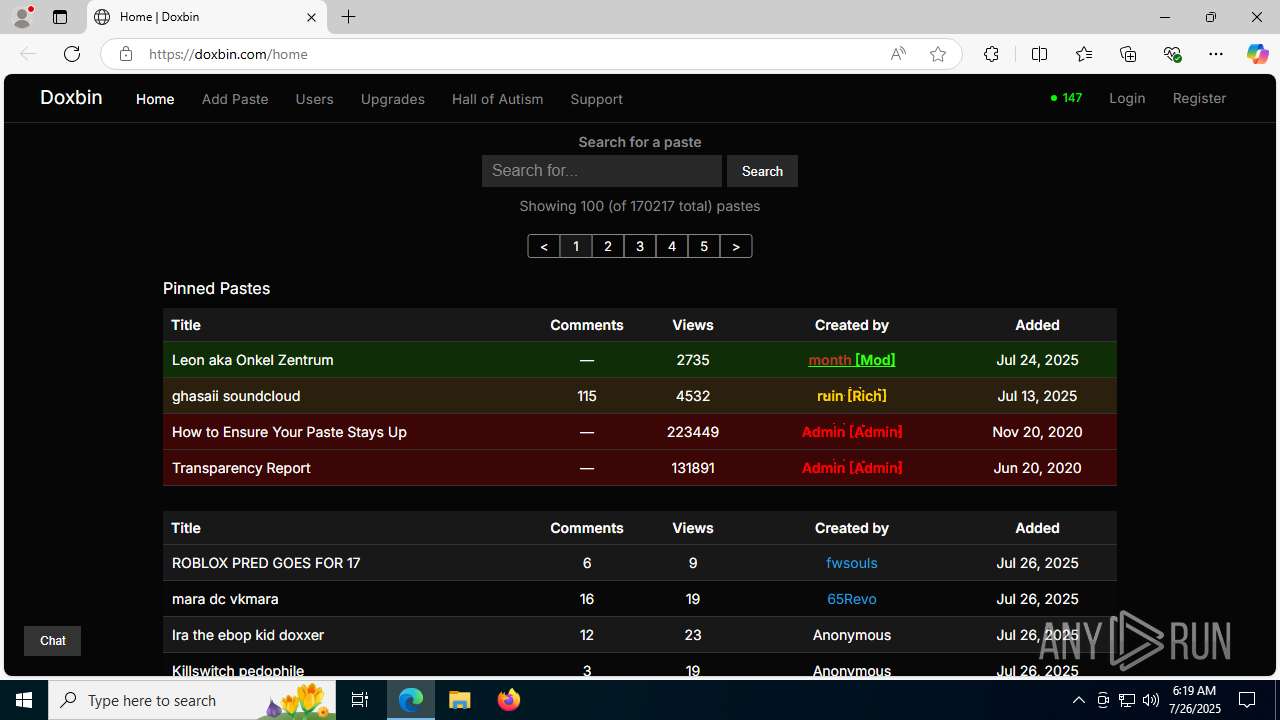Click the 147 online users indicator
Image resolution: width=1280 pixels, height=720 pixels.
point(1066,98)
